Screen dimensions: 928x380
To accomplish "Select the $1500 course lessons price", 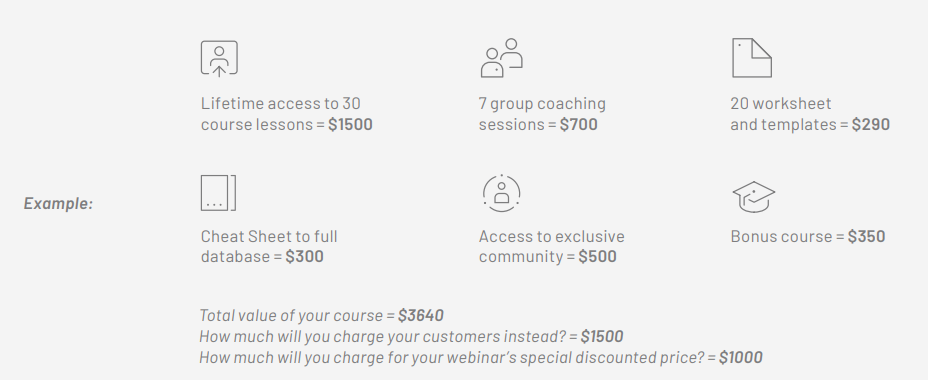I will [350, 125].
